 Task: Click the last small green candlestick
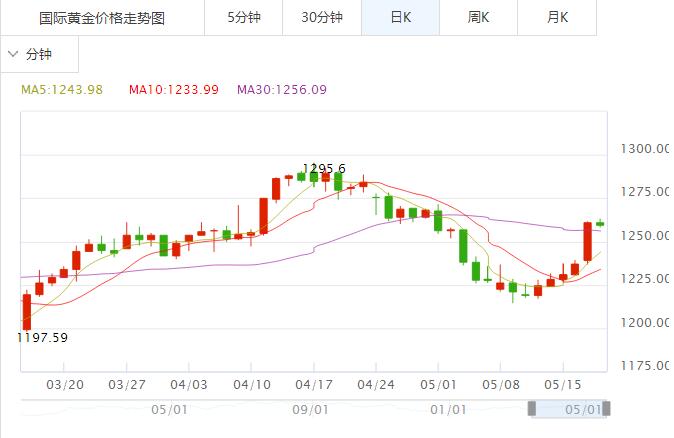point(600,224)
